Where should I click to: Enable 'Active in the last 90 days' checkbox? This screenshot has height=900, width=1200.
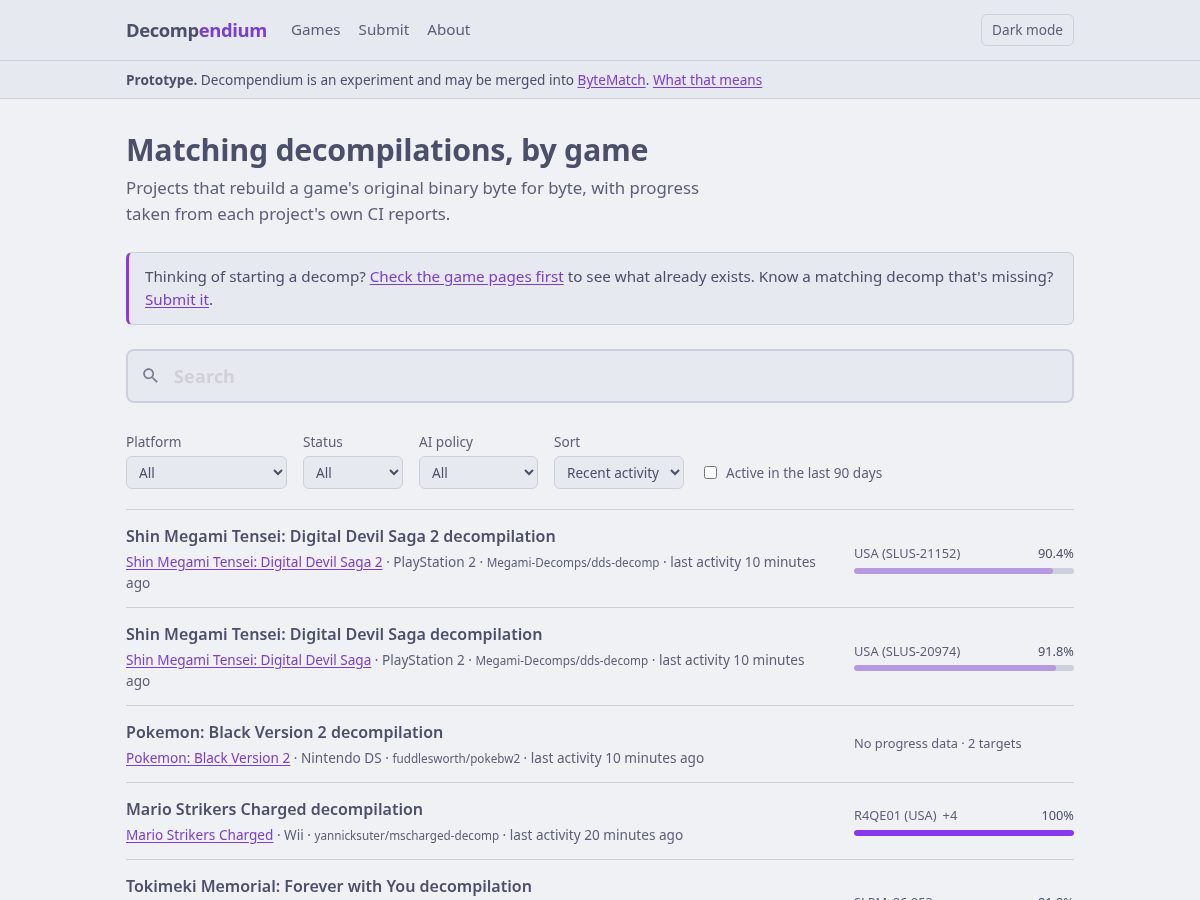tap(710, 473)
